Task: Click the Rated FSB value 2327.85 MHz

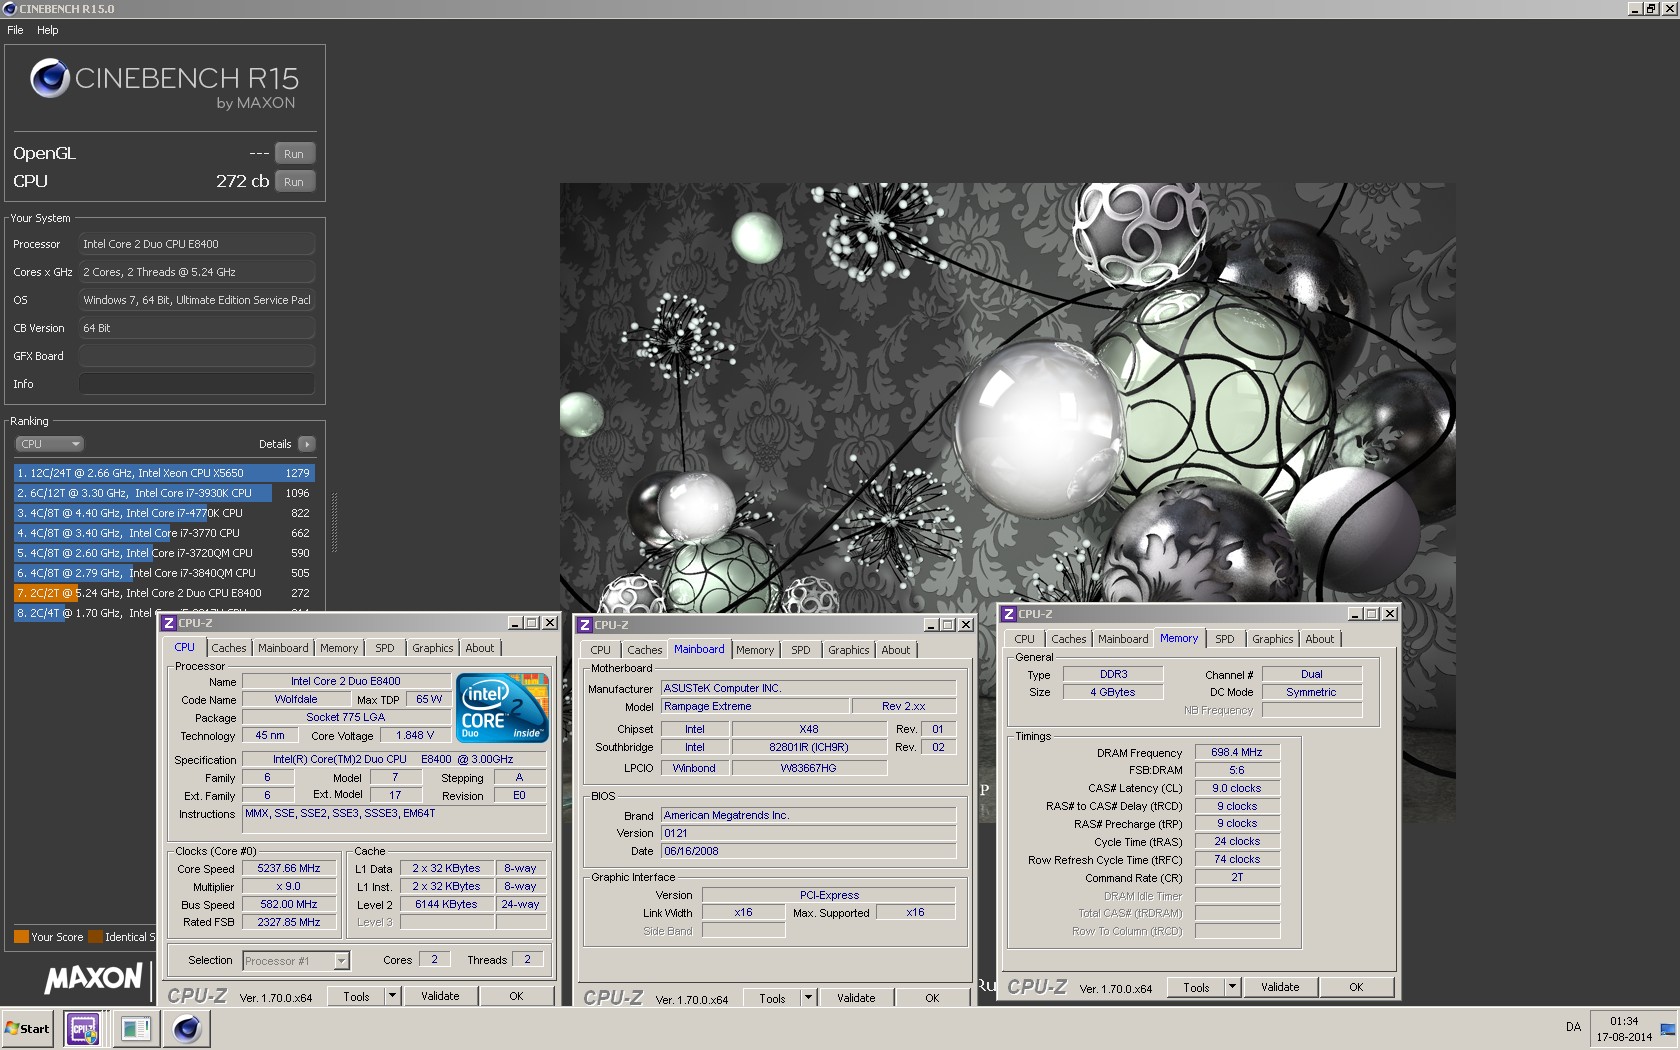Action: (x=289, y=923)
